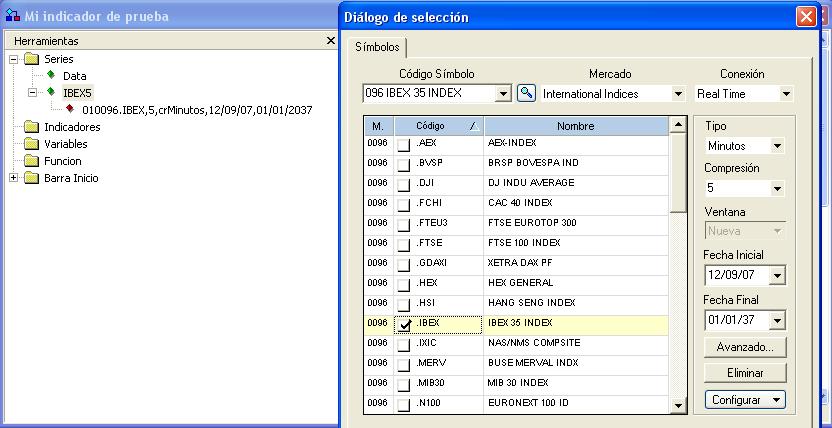Select the Símbolos tab
This screenshot has width=832, height=428.
(377, 47)
